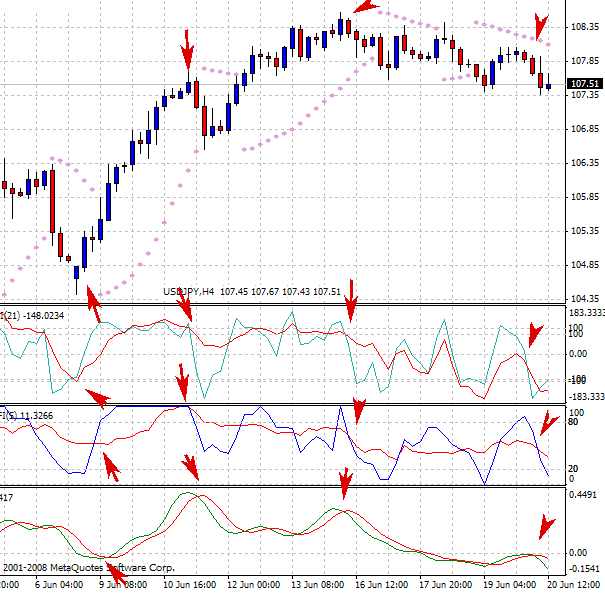The width and height of the screenshot is (605, 593).
Task: Click the 17 Jun 20:00 time axis label
Action: [447, 584]
